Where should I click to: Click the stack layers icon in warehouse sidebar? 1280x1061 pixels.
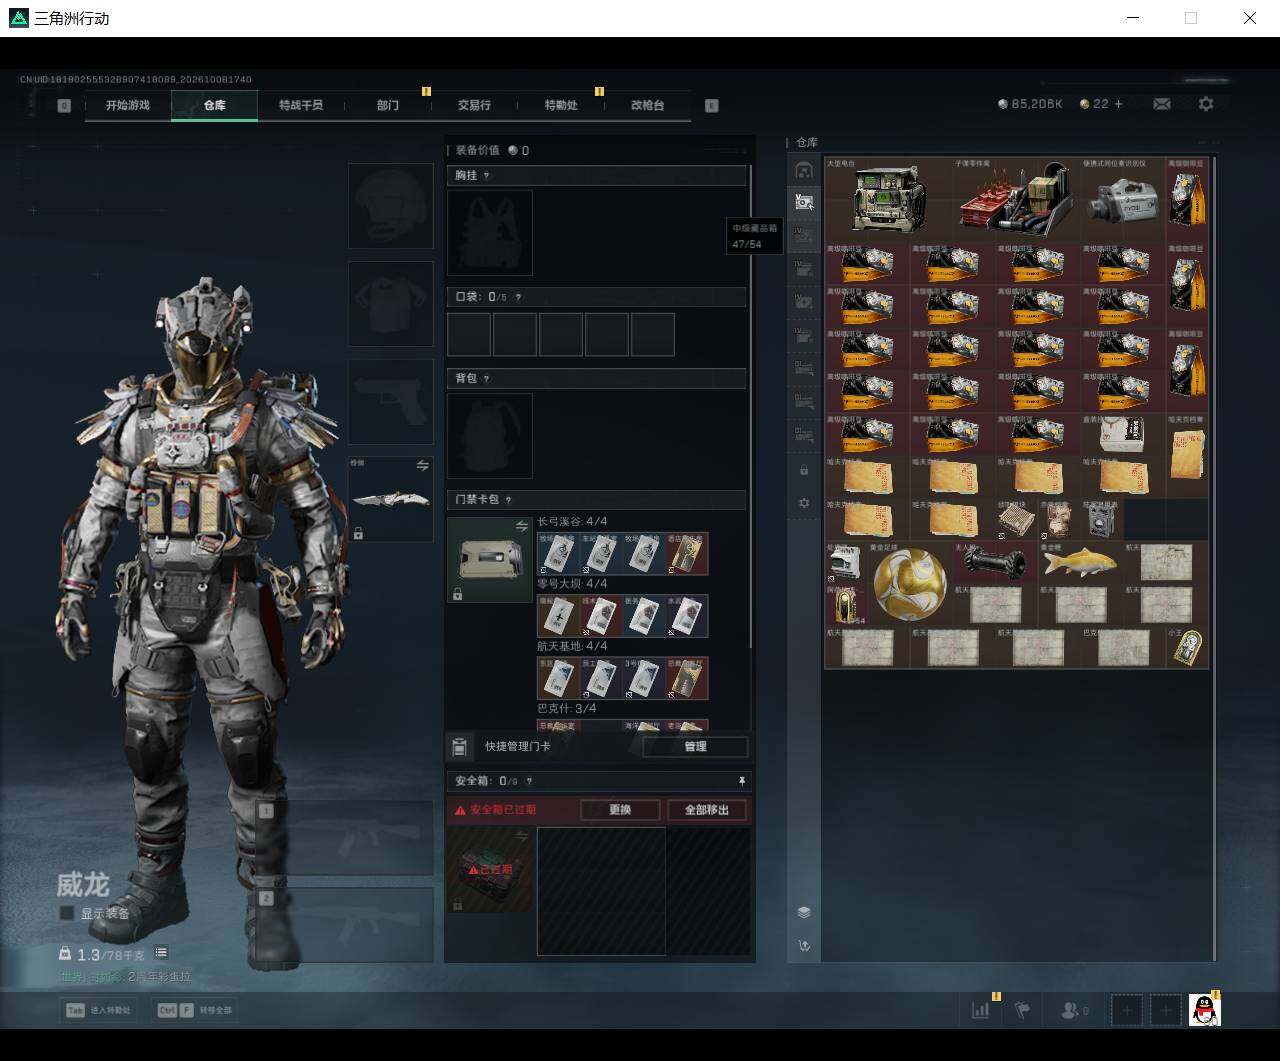point(804,912)
